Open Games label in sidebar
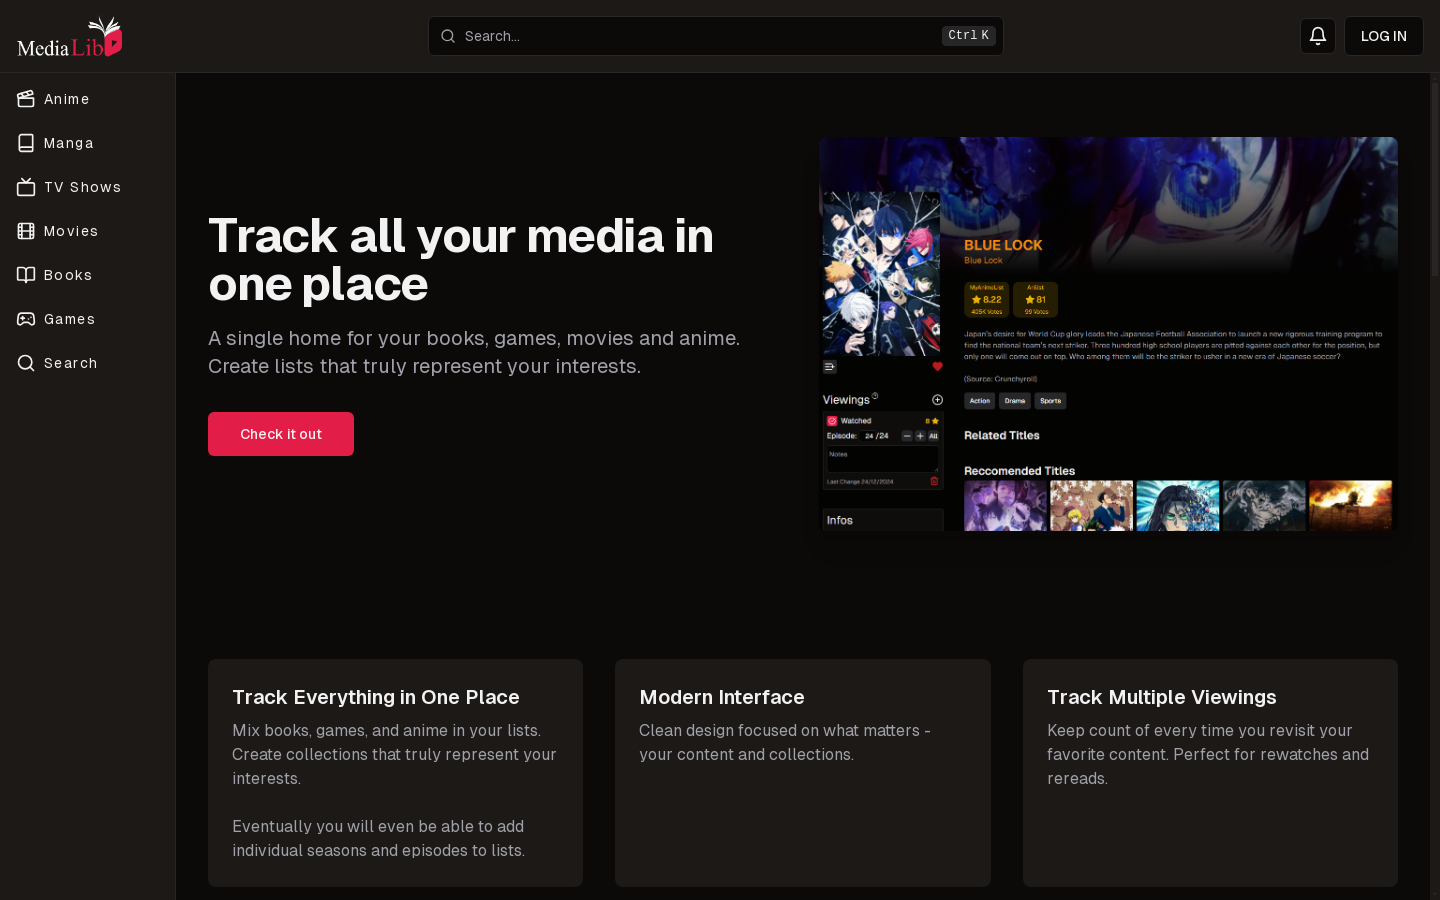 [70, 319]
